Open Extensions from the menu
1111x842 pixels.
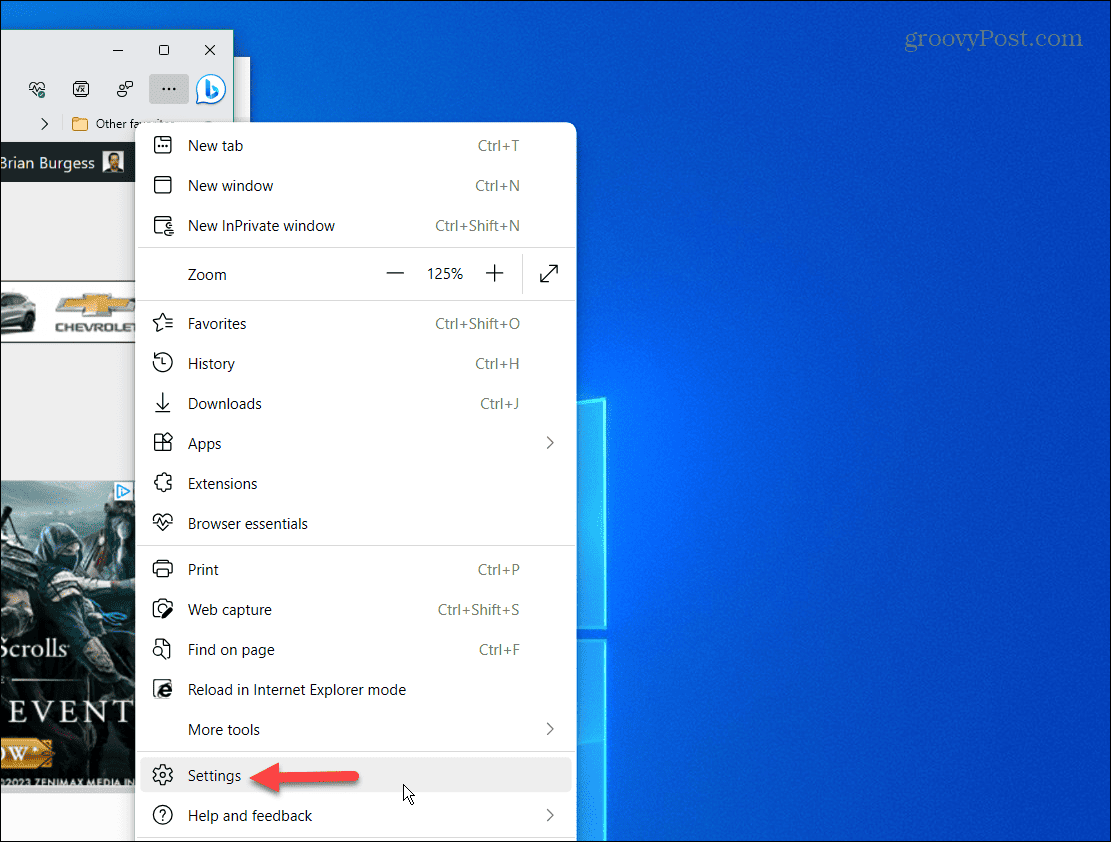click(x=356, y=483)
